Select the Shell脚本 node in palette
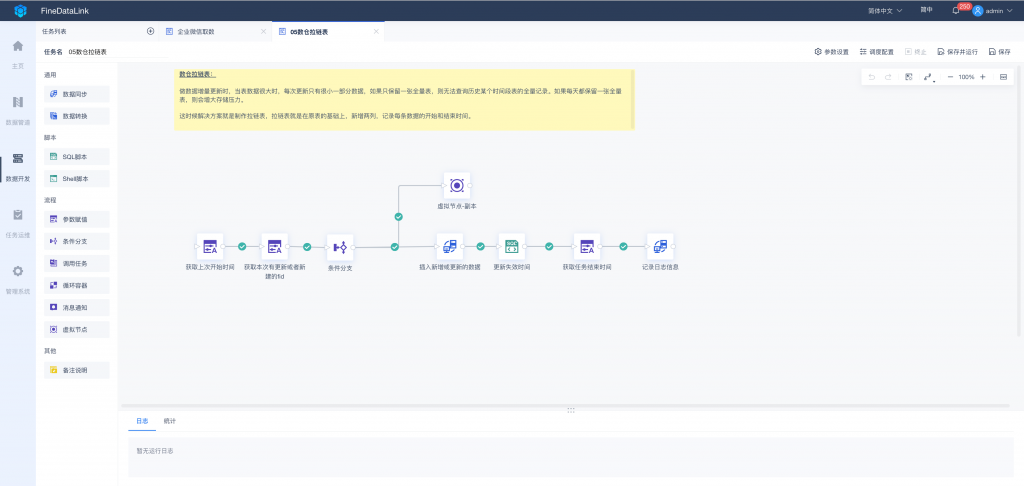Screen dimensions: 1024x486 (76, 178)
